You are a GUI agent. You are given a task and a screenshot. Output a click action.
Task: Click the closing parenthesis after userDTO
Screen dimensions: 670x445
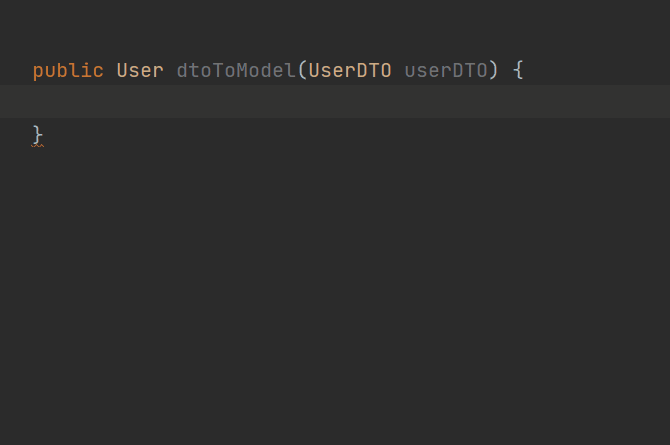[x=494, y=71]
